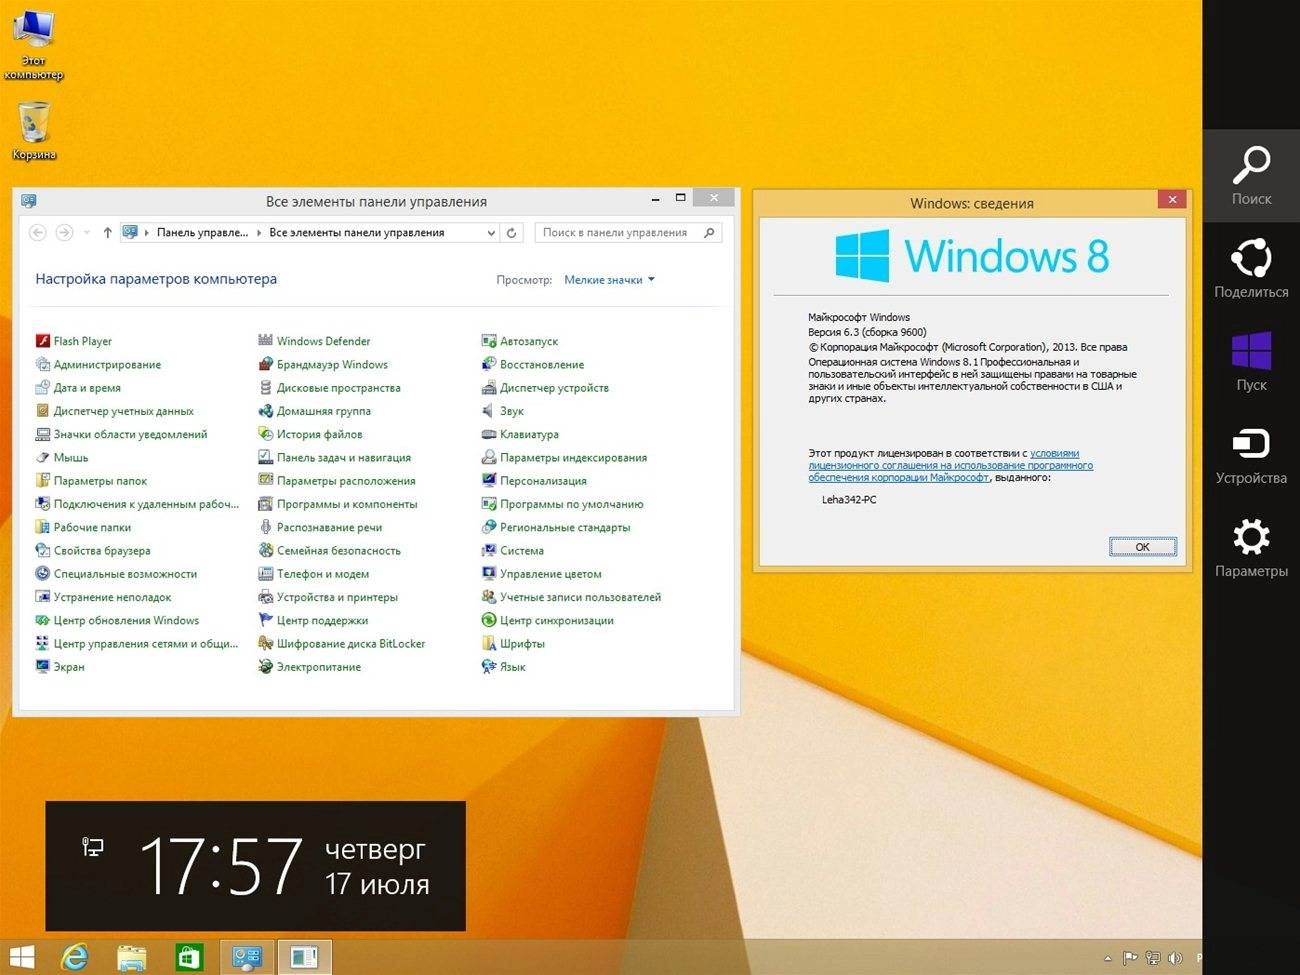Click the volume tray icon
Image resolution: width=1300 pixels, height=975 pixels.
[1176, 958]
